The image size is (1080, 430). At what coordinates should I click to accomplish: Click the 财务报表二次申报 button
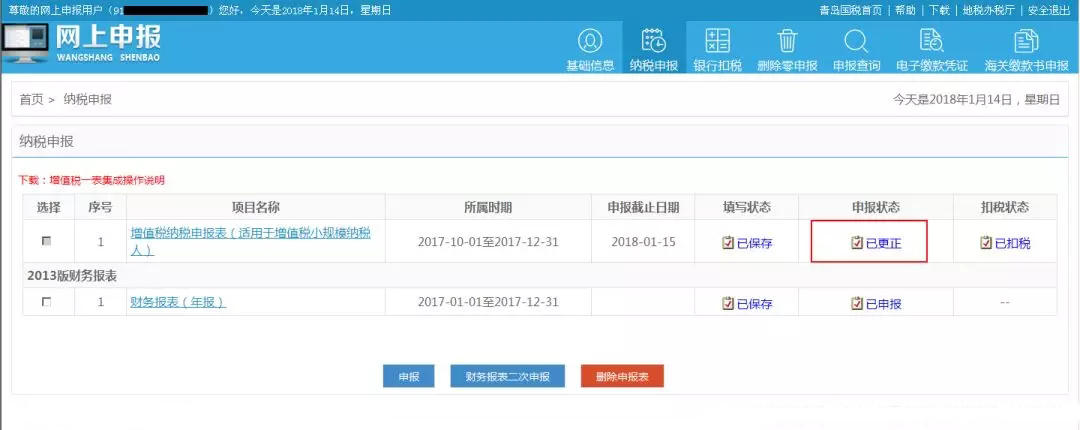[508, 376]
